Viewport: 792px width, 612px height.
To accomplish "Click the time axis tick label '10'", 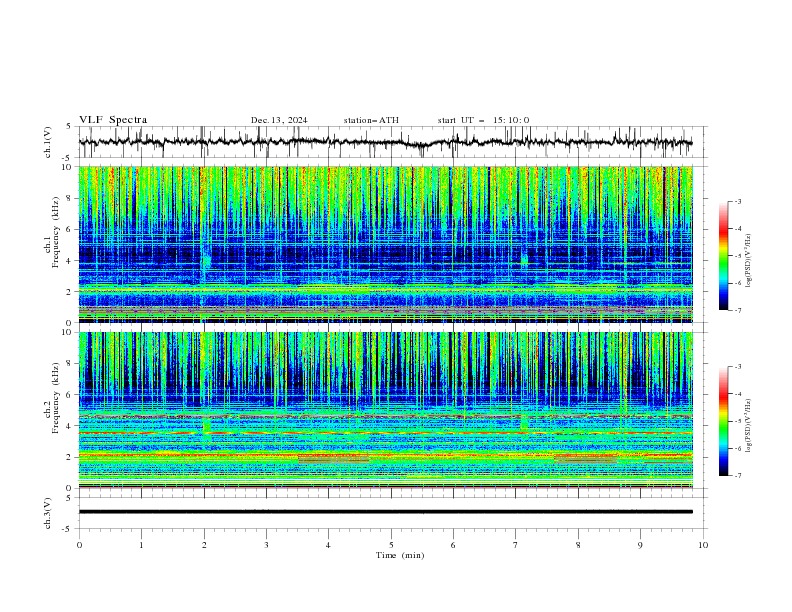I will 703,545.
